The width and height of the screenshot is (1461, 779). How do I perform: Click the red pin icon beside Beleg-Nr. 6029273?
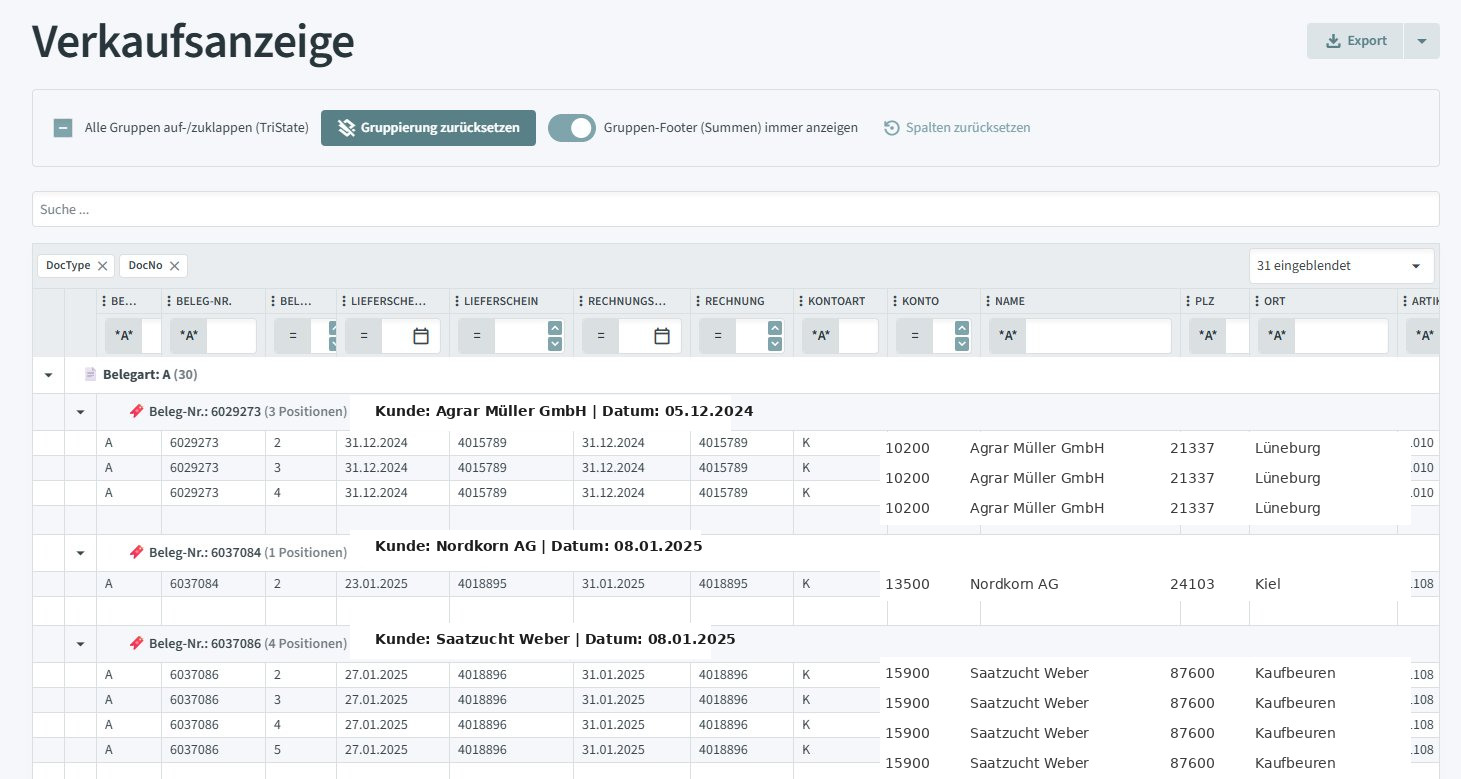[x=137, y=411]
